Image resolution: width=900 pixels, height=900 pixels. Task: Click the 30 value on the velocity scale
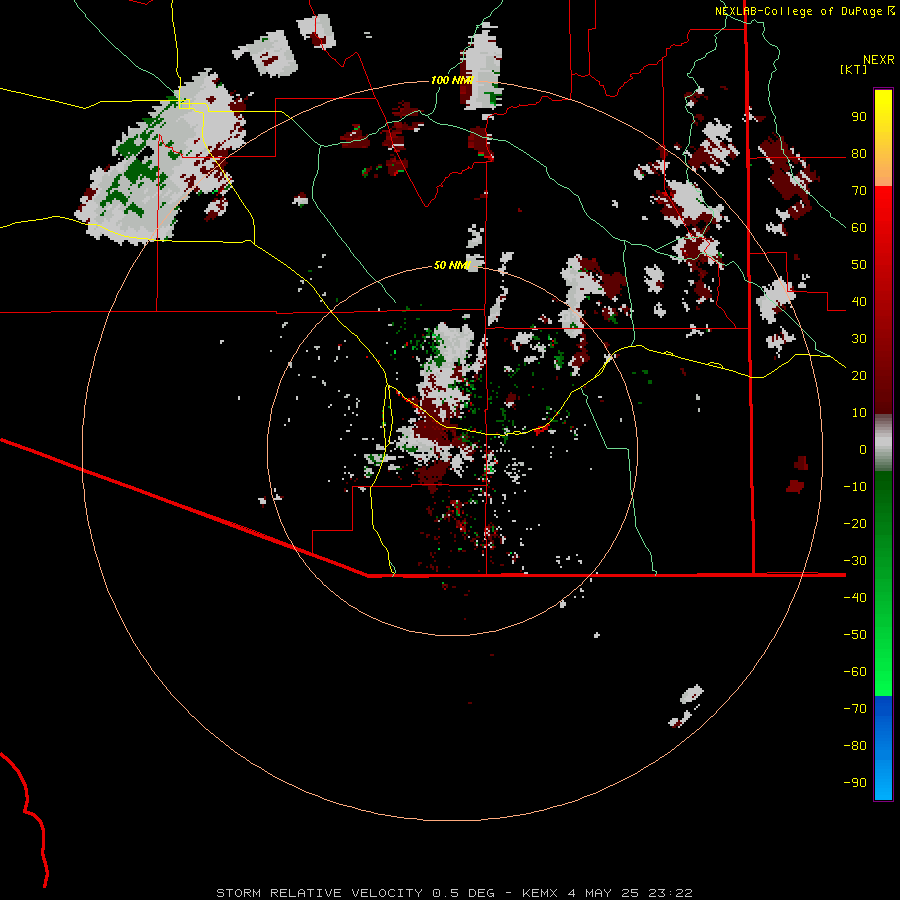click(859, 339)
